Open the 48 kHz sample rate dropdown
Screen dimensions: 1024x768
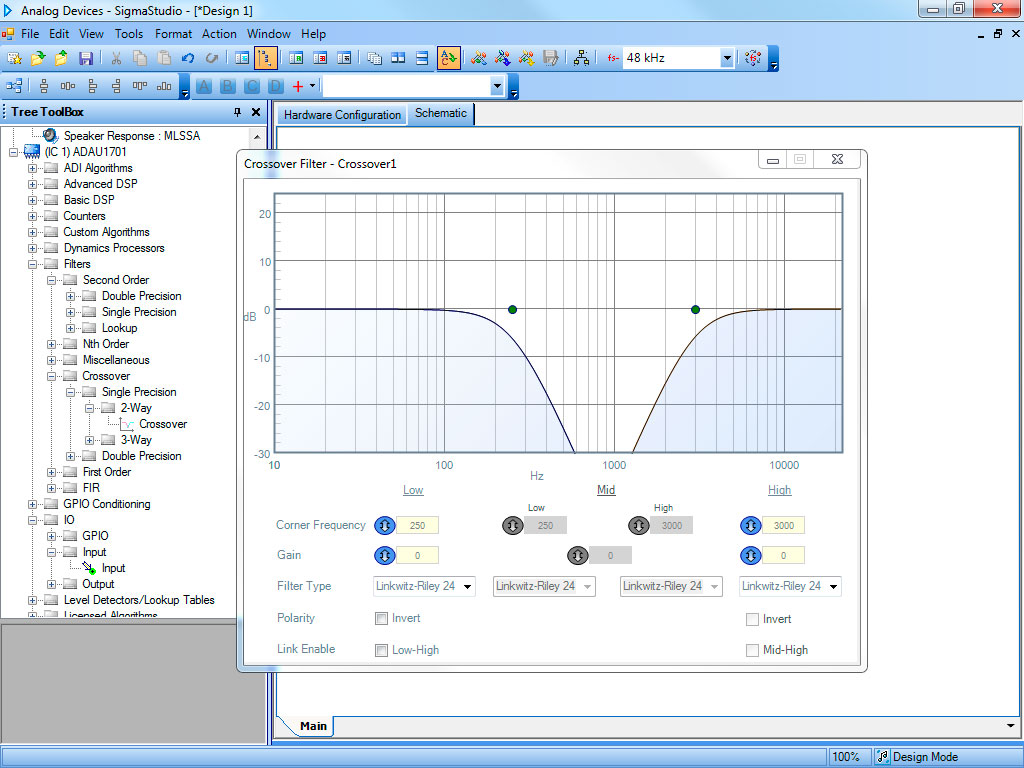tap(727, 58)
